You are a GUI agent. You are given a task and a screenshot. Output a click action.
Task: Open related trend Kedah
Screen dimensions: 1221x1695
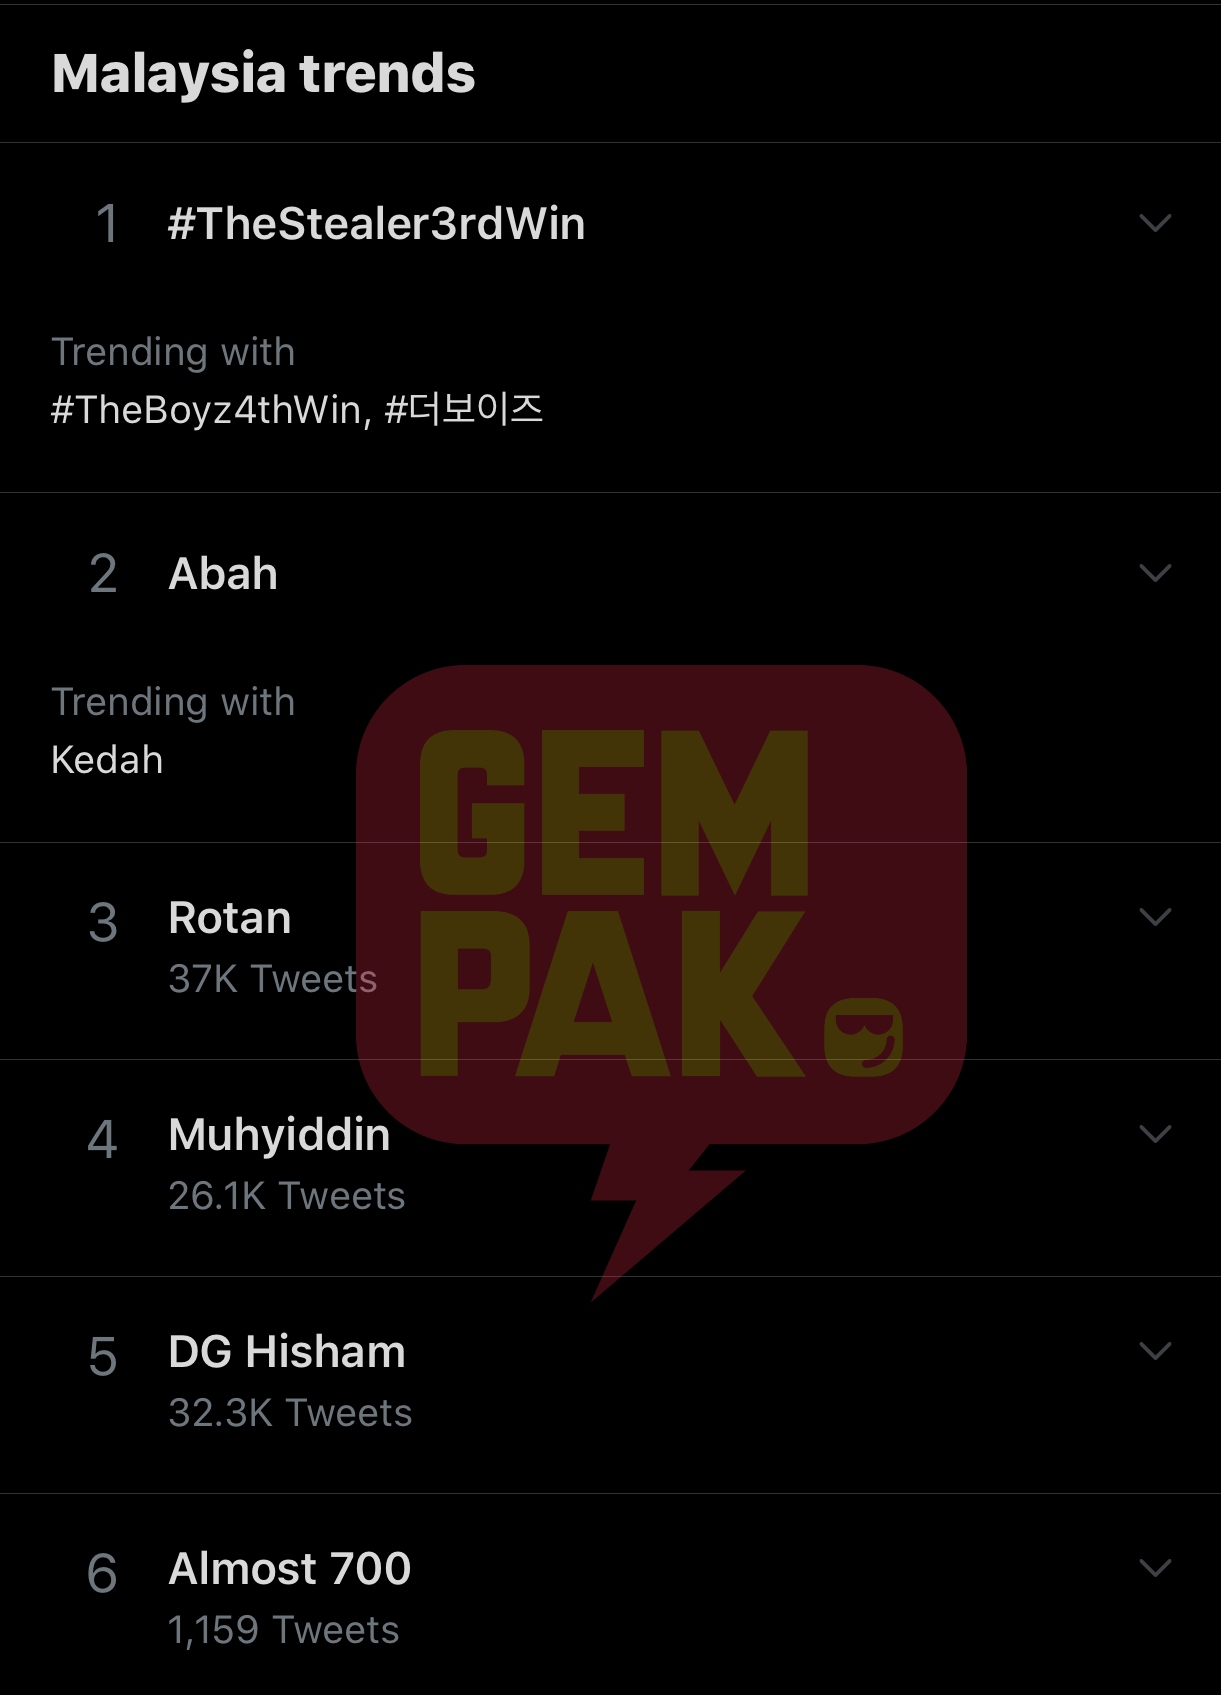click(107, 760)
